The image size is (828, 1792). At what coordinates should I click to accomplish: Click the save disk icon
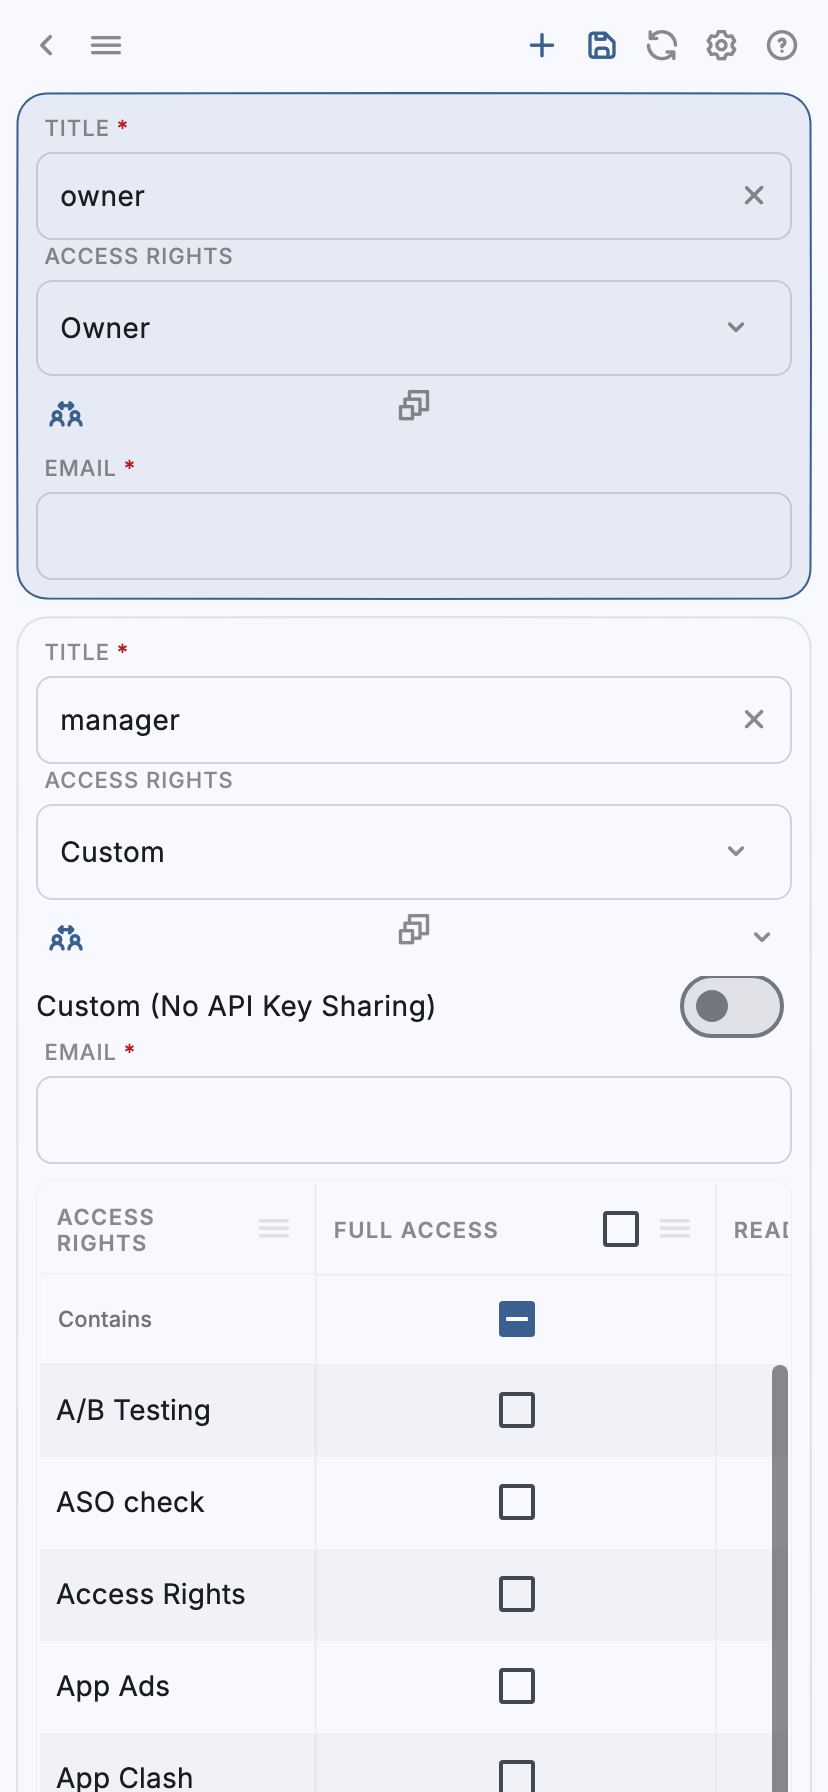[602, 45]
